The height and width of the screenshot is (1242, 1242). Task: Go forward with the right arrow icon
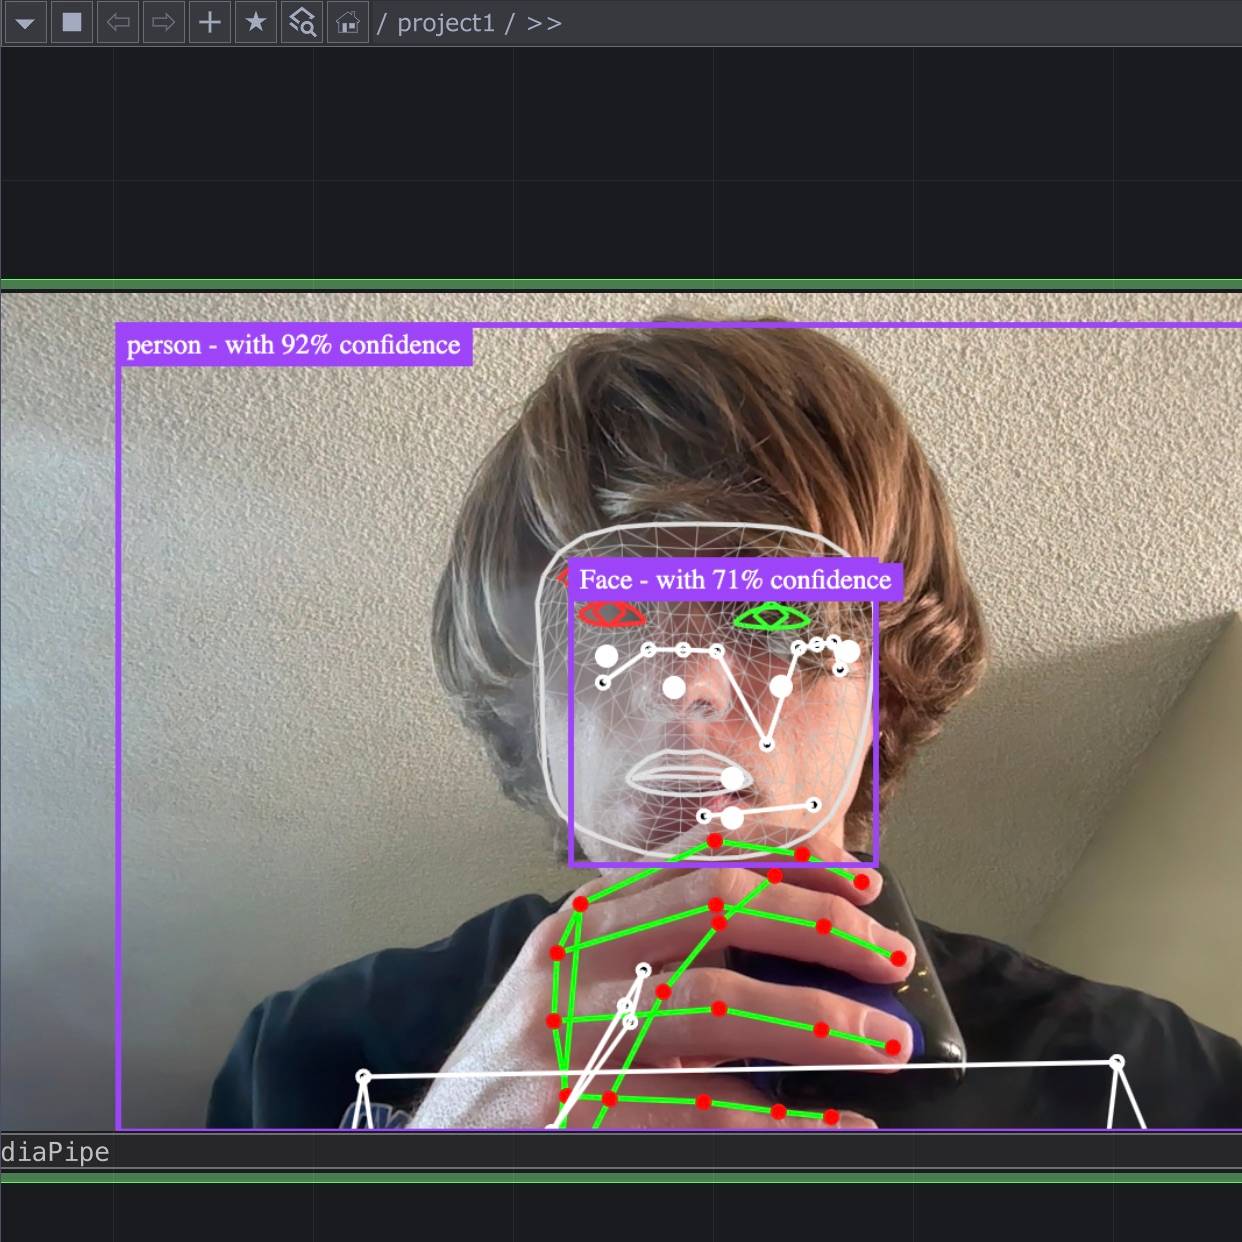point(164,22)
